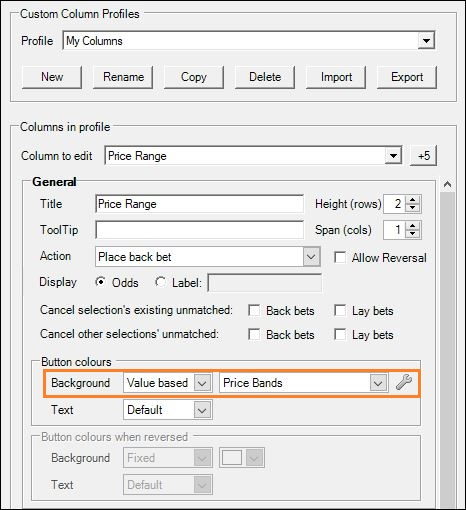Viewport: 466px width, 510px height.
Task: Click into the ToolTip text field
Action: click(x=200, y=230)
